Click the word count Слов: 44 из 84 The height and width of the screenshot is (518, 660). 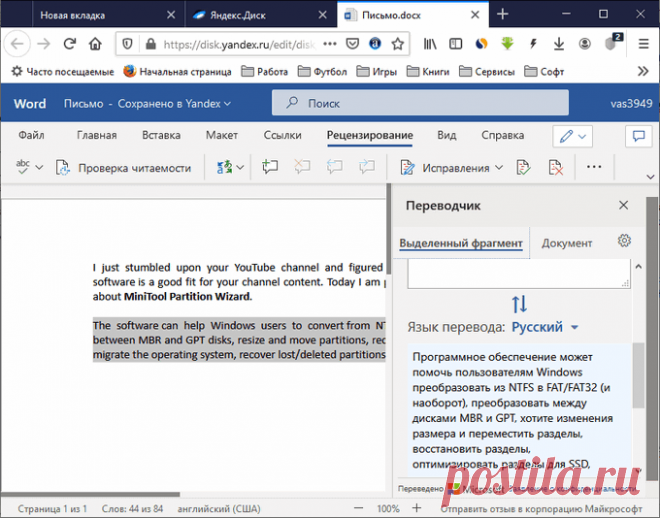pos(132,509)
